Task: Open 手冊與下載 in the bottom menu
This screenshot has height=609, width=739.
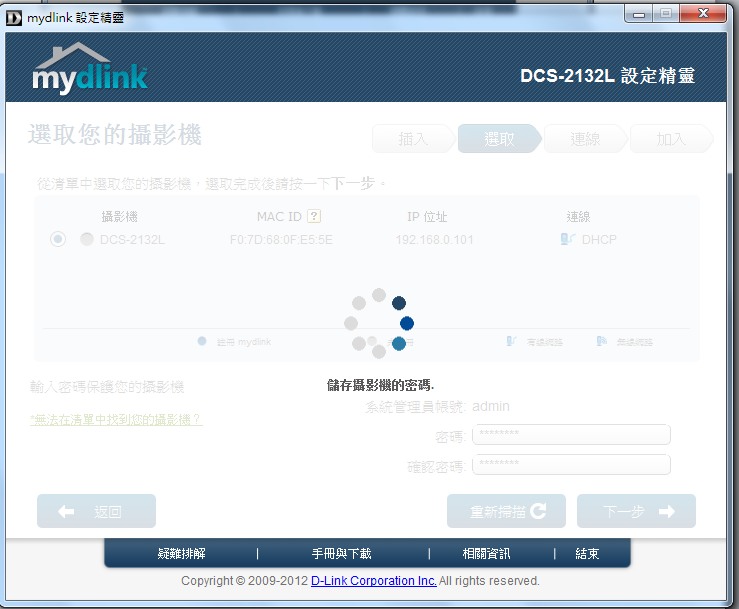Action: [342, 553]
